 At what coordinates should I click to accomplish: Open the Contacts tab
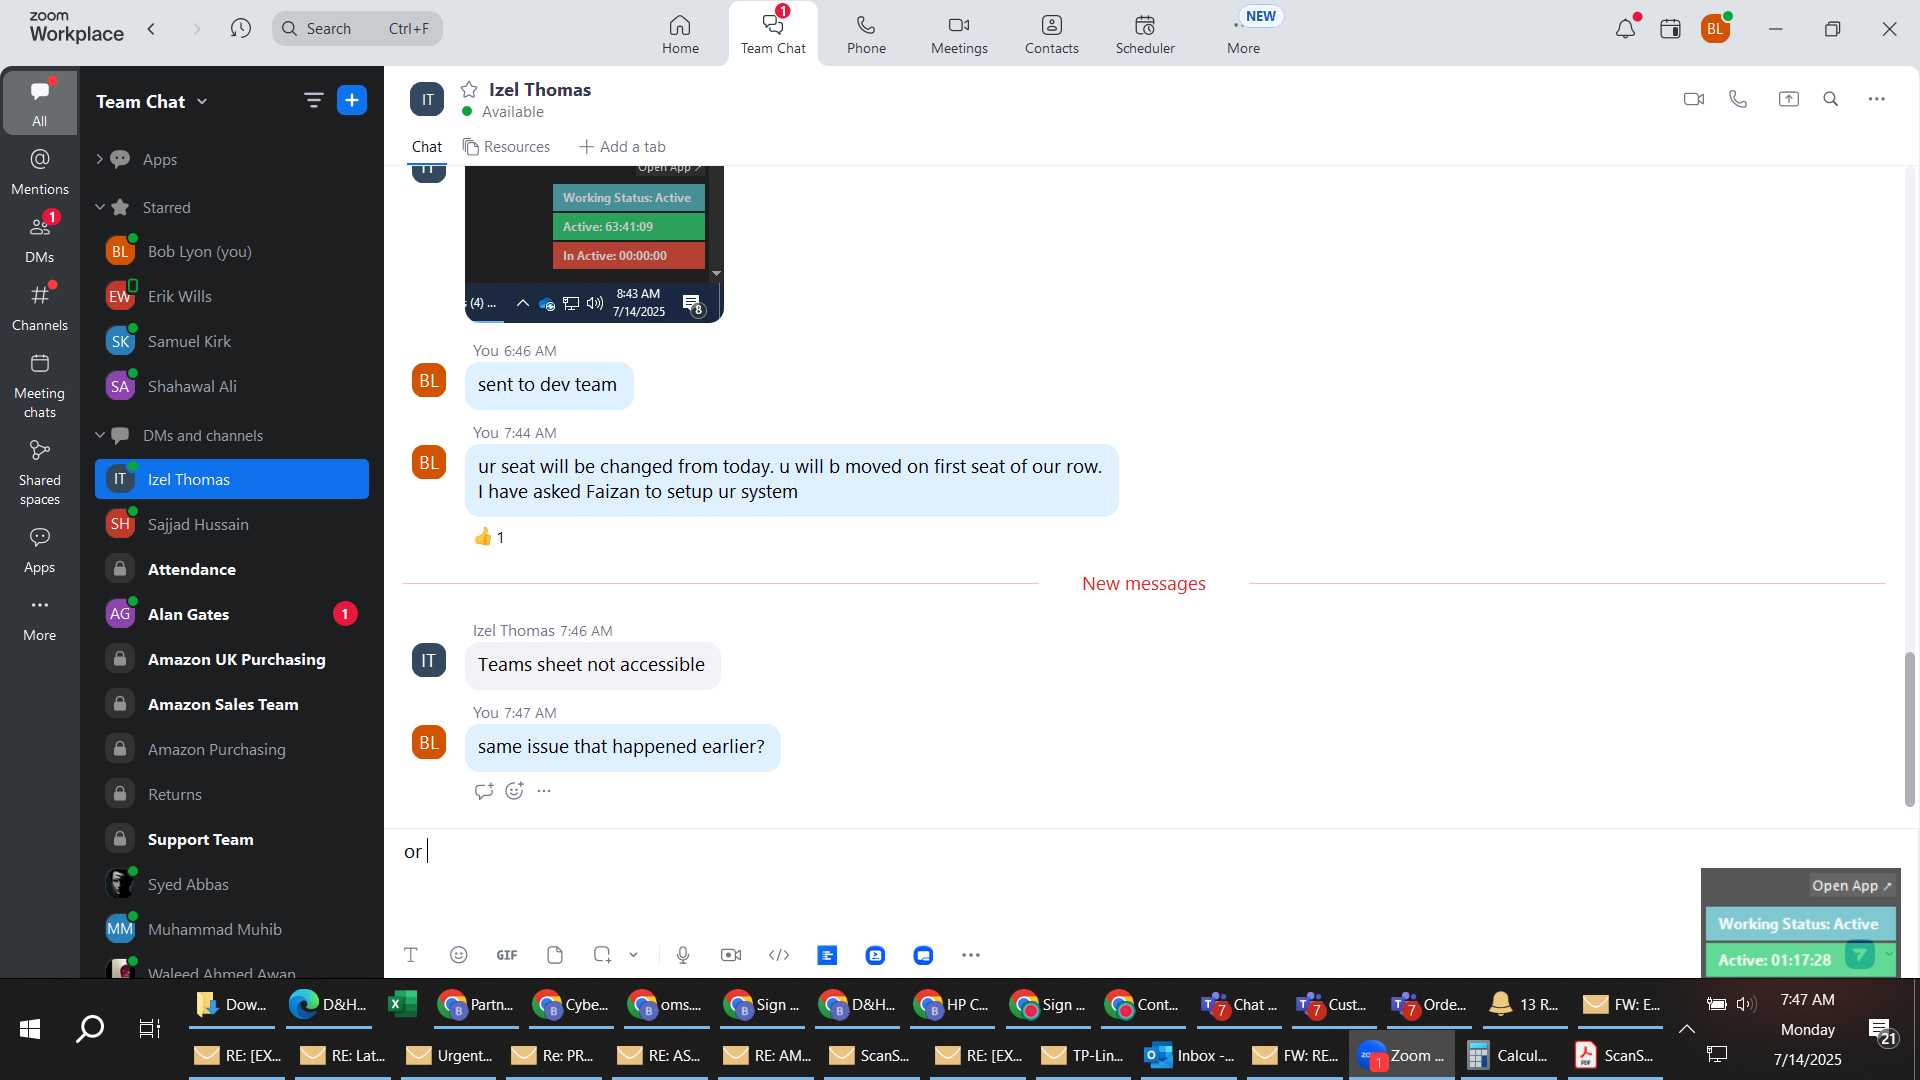pyautogui.click(x=1051, y=34)
